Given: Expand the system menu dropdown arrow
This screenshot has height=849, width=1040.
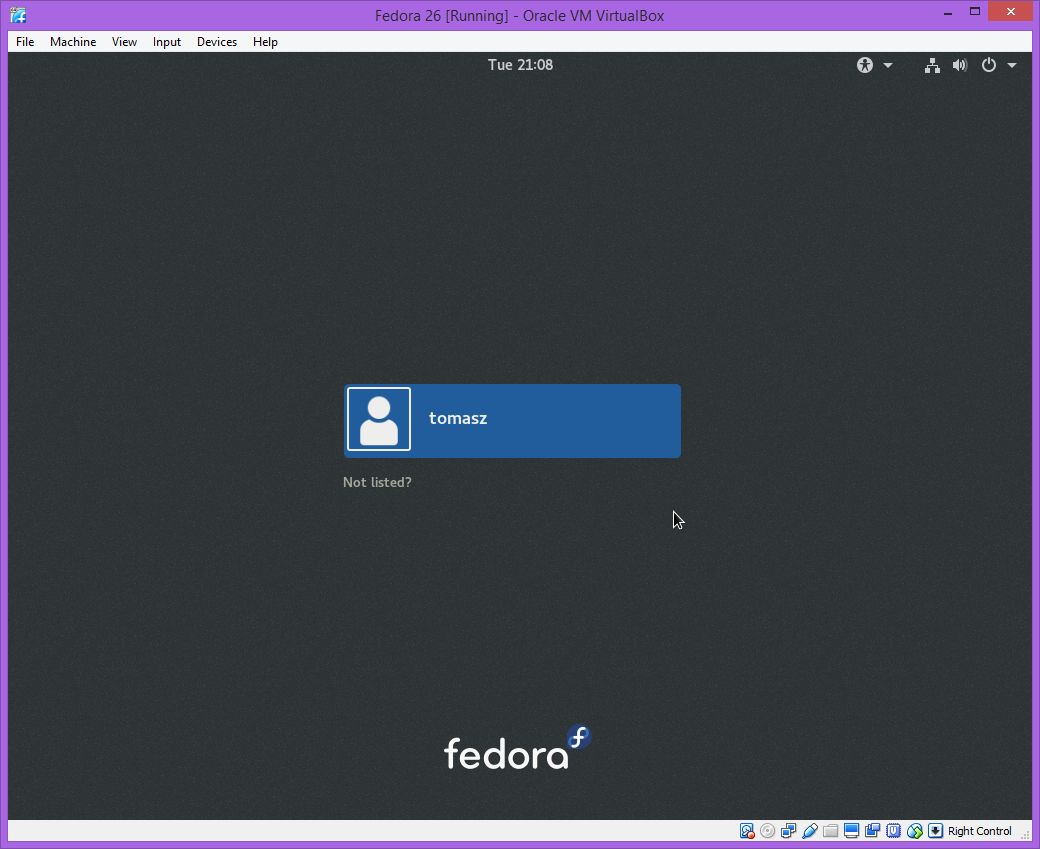Looking at the screenshot, I should (1012, 65).
